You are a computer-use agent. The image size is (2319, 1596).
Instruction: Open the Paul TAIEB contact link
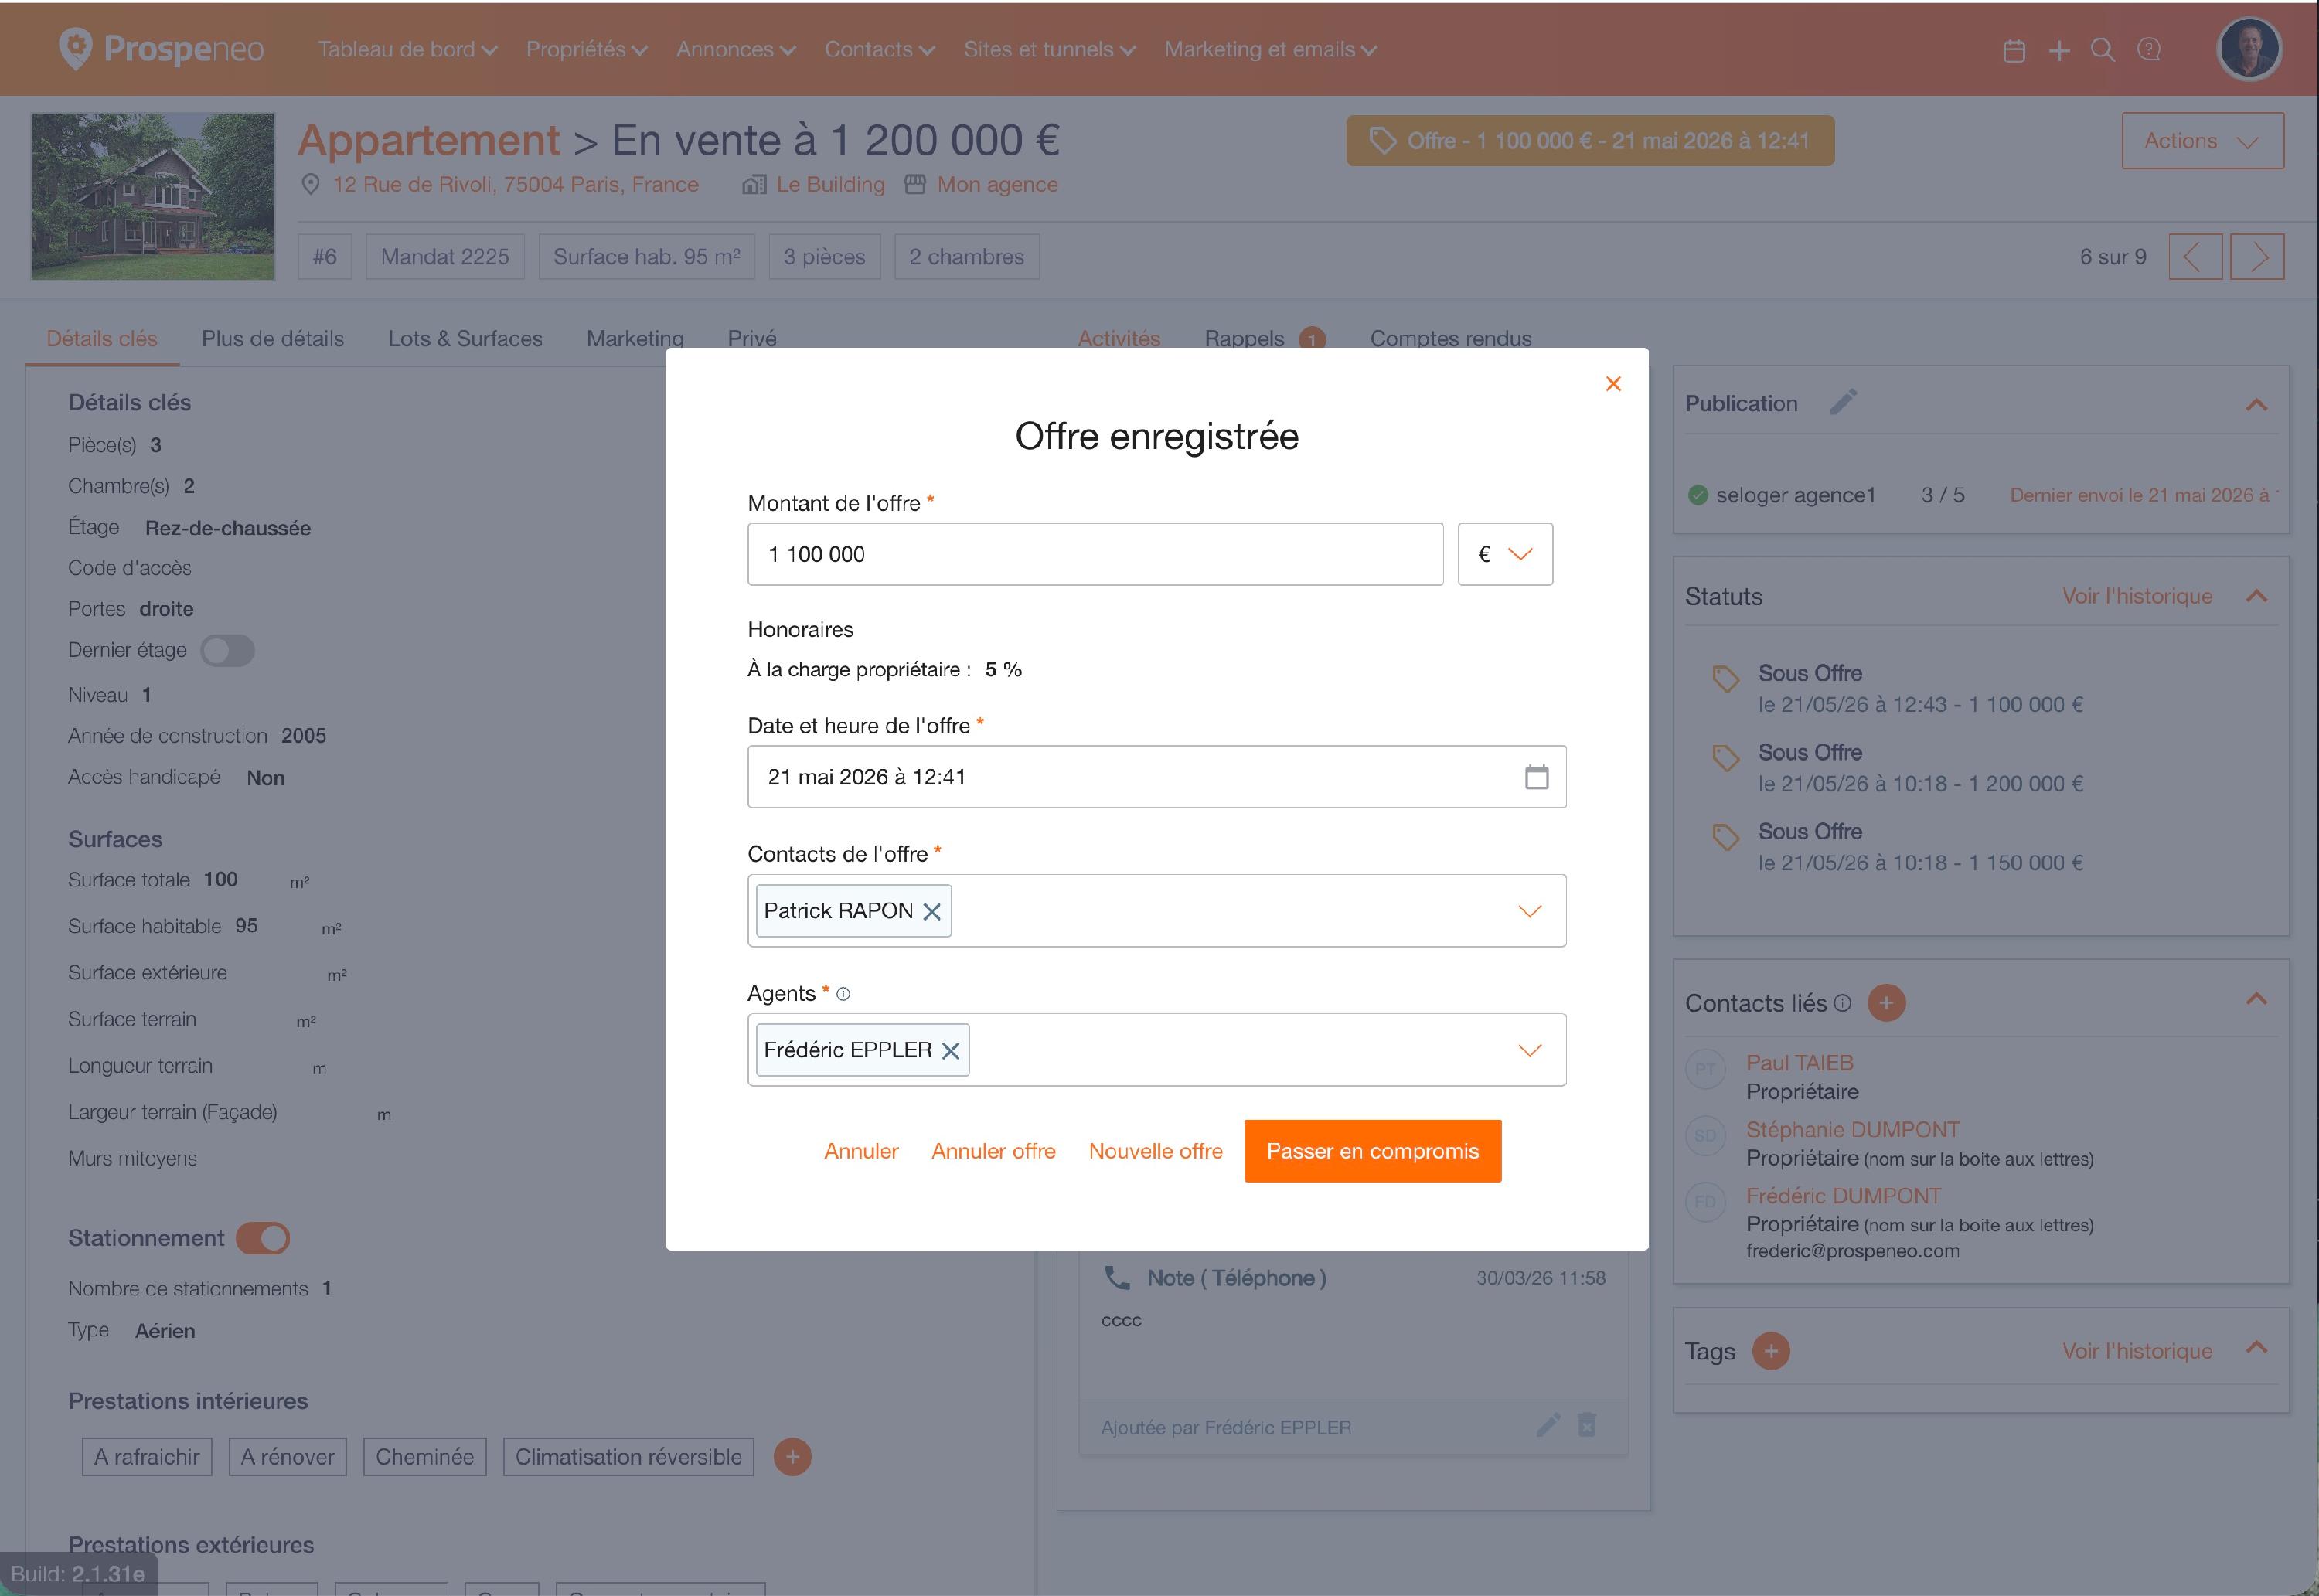click(x=1799, y=1063)
